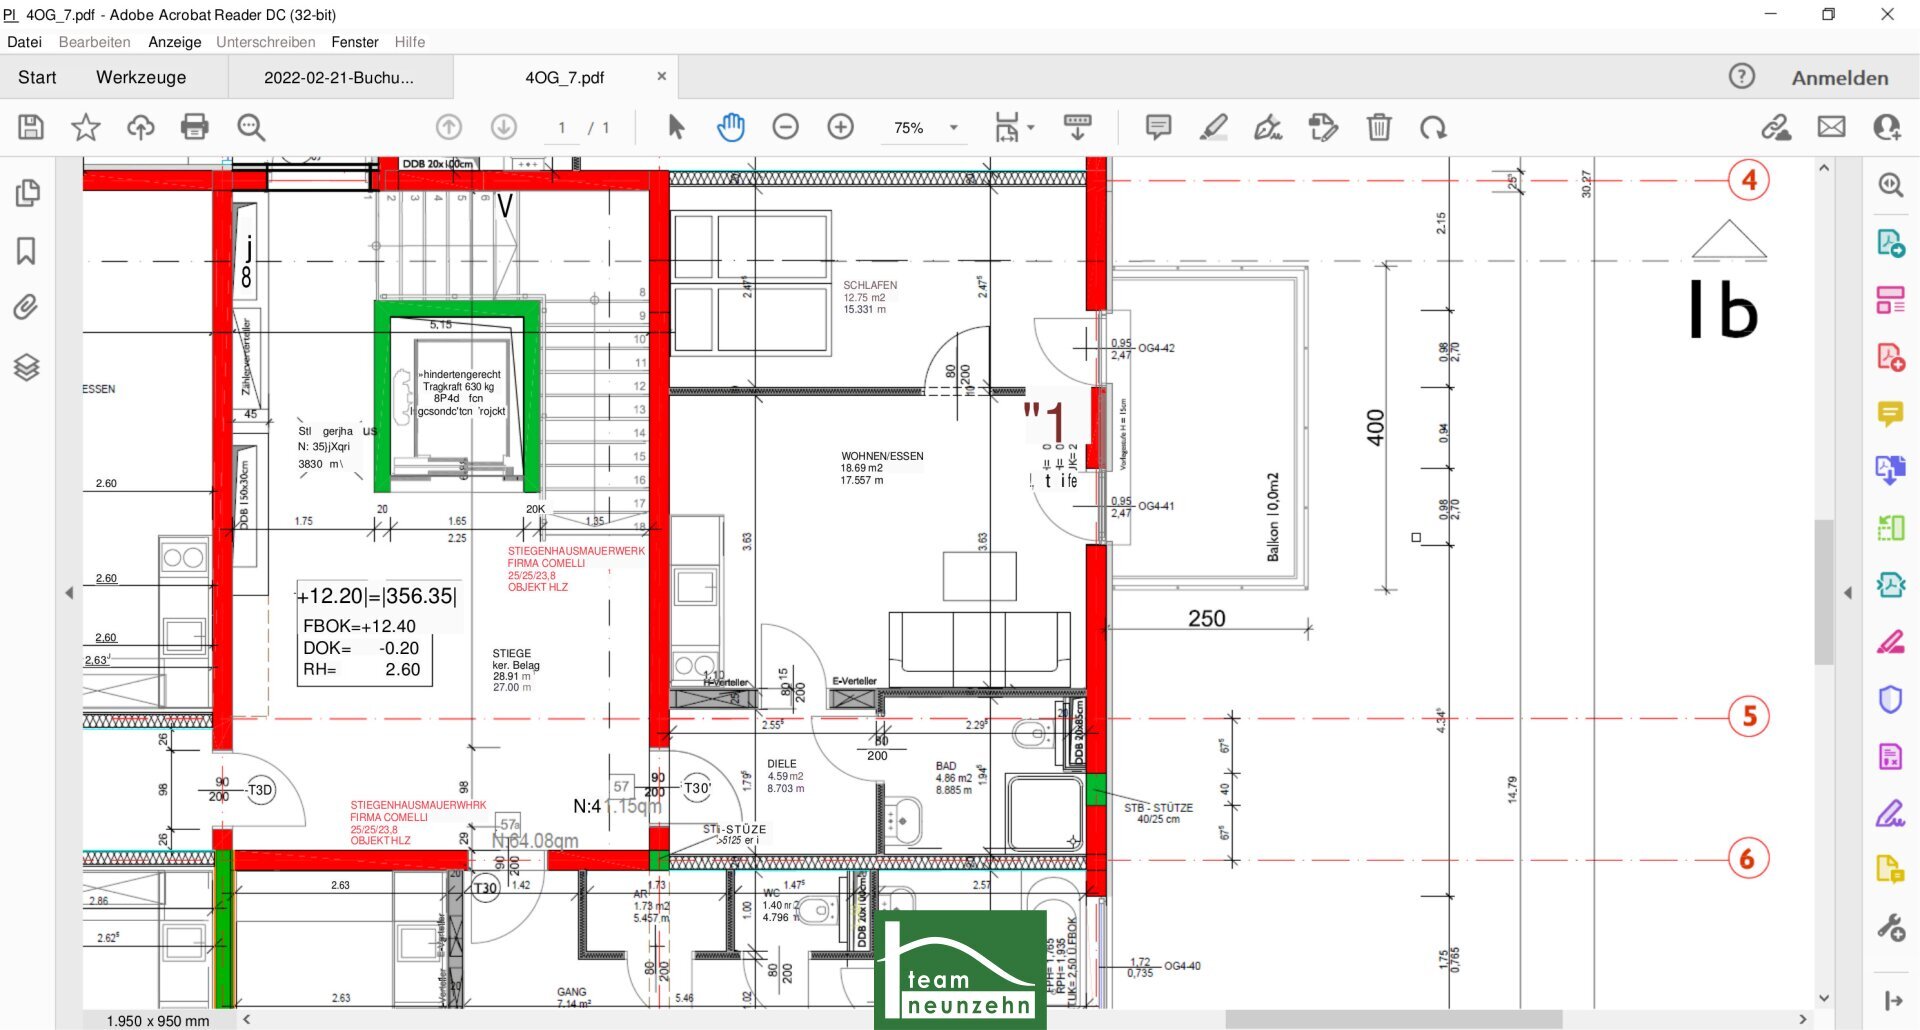This screenshot has width=1920, height=1030.
Task: Open the page thumbnails panel
Action: tap(27, 192)
